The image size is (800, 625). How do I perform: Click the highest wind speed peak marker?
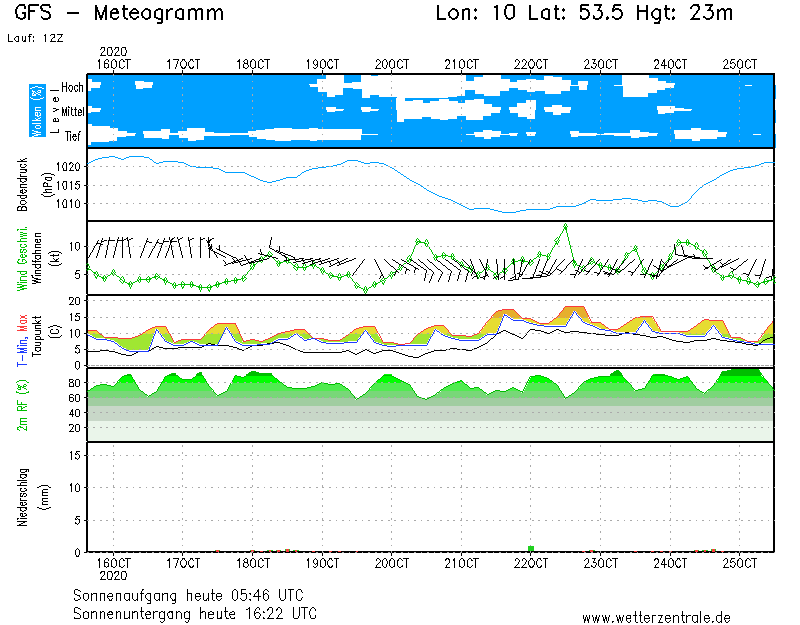565,226
